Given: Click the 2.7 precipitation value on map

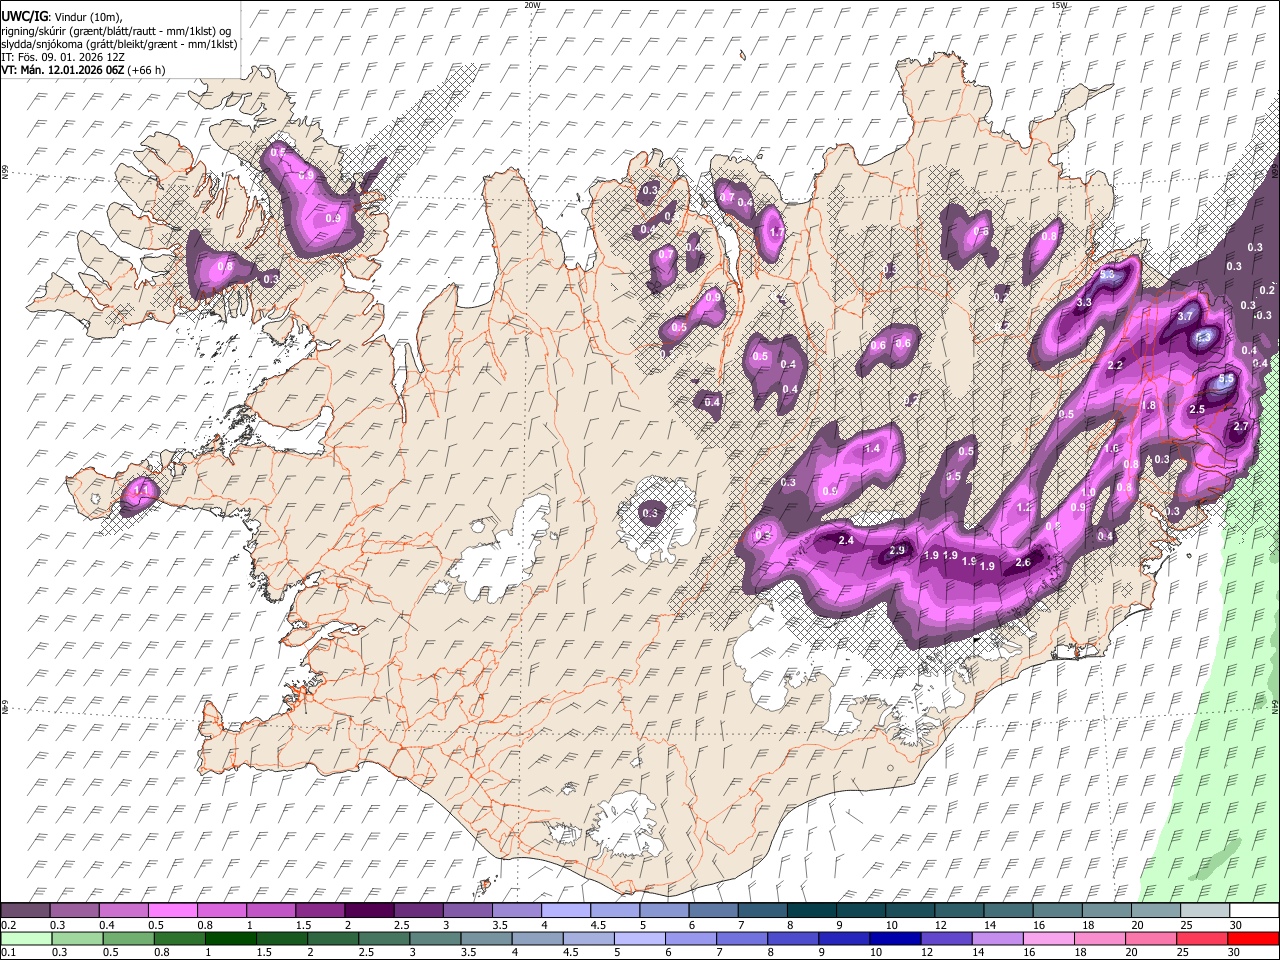Looking at the screenshot, I should pyautogui.click(x=1241, y=427).
